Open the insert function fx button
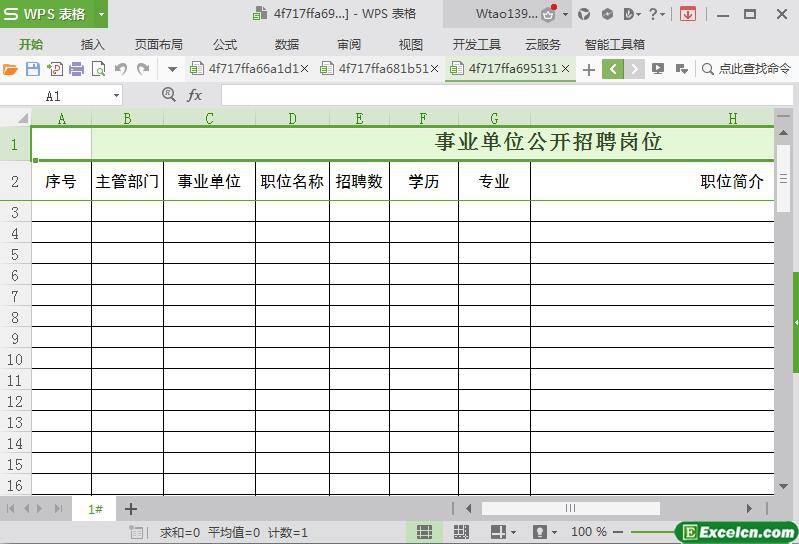The height and width of the screenshot is (544, 799). click(195, 95)
